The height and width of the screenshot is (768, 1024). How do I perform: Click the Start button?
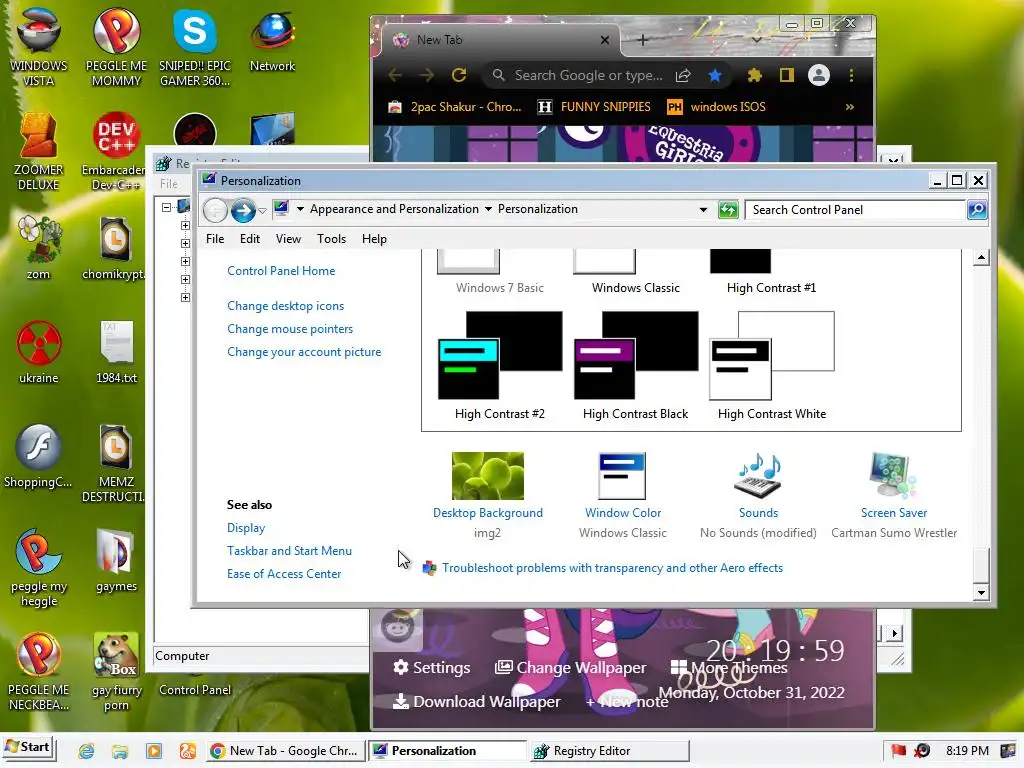click(28, 747)
